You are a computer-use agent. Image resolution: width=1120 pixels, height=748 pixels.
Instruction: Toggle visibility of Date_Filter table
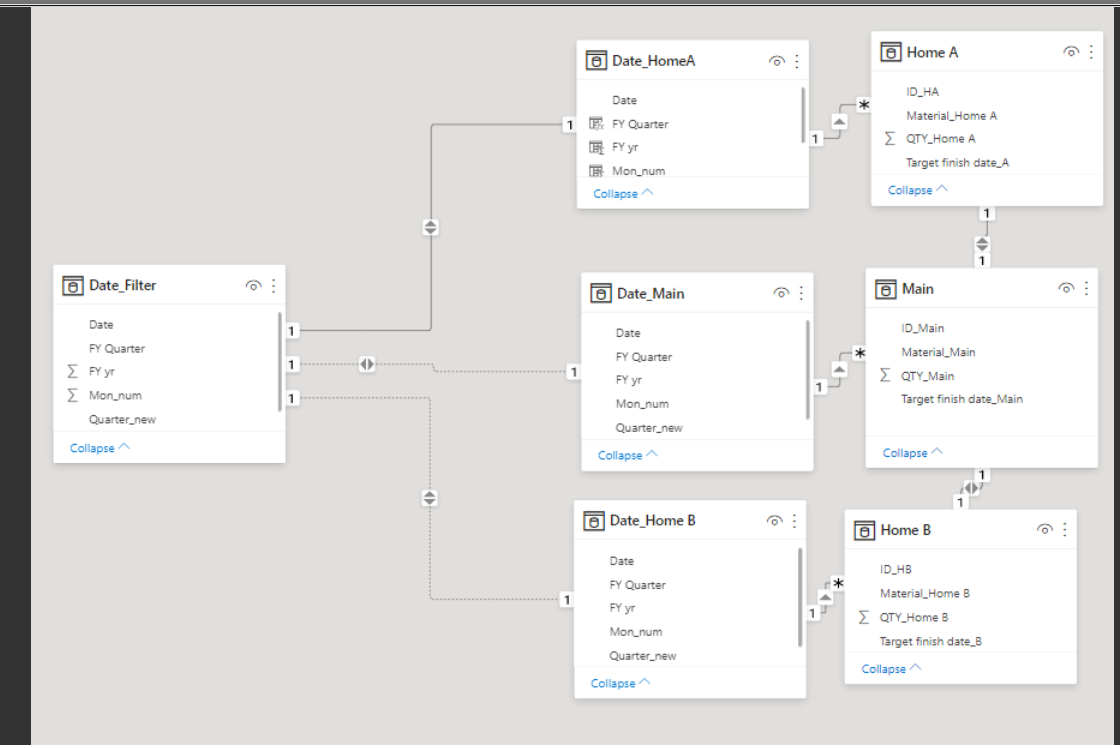pyautogui.click(x=253, y=286)
